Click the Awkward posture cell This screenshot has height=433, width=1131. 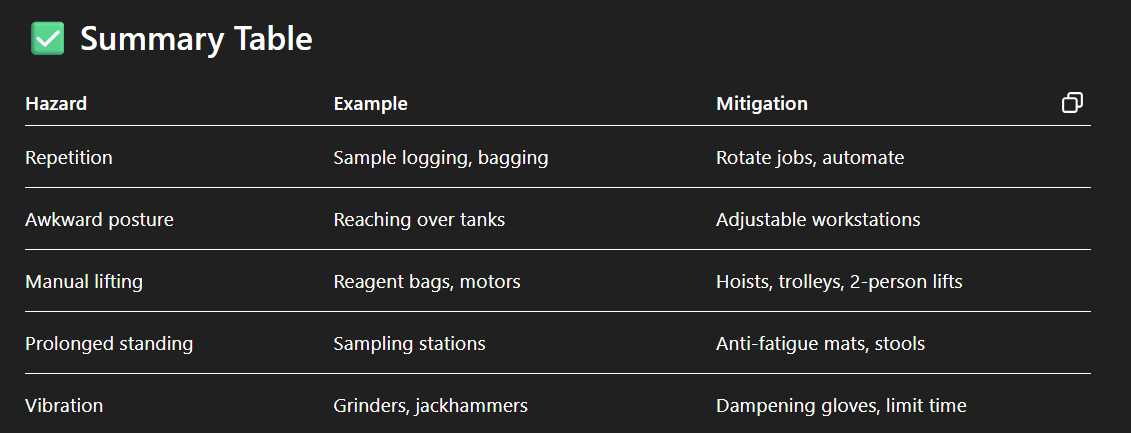tap(99, 220)
